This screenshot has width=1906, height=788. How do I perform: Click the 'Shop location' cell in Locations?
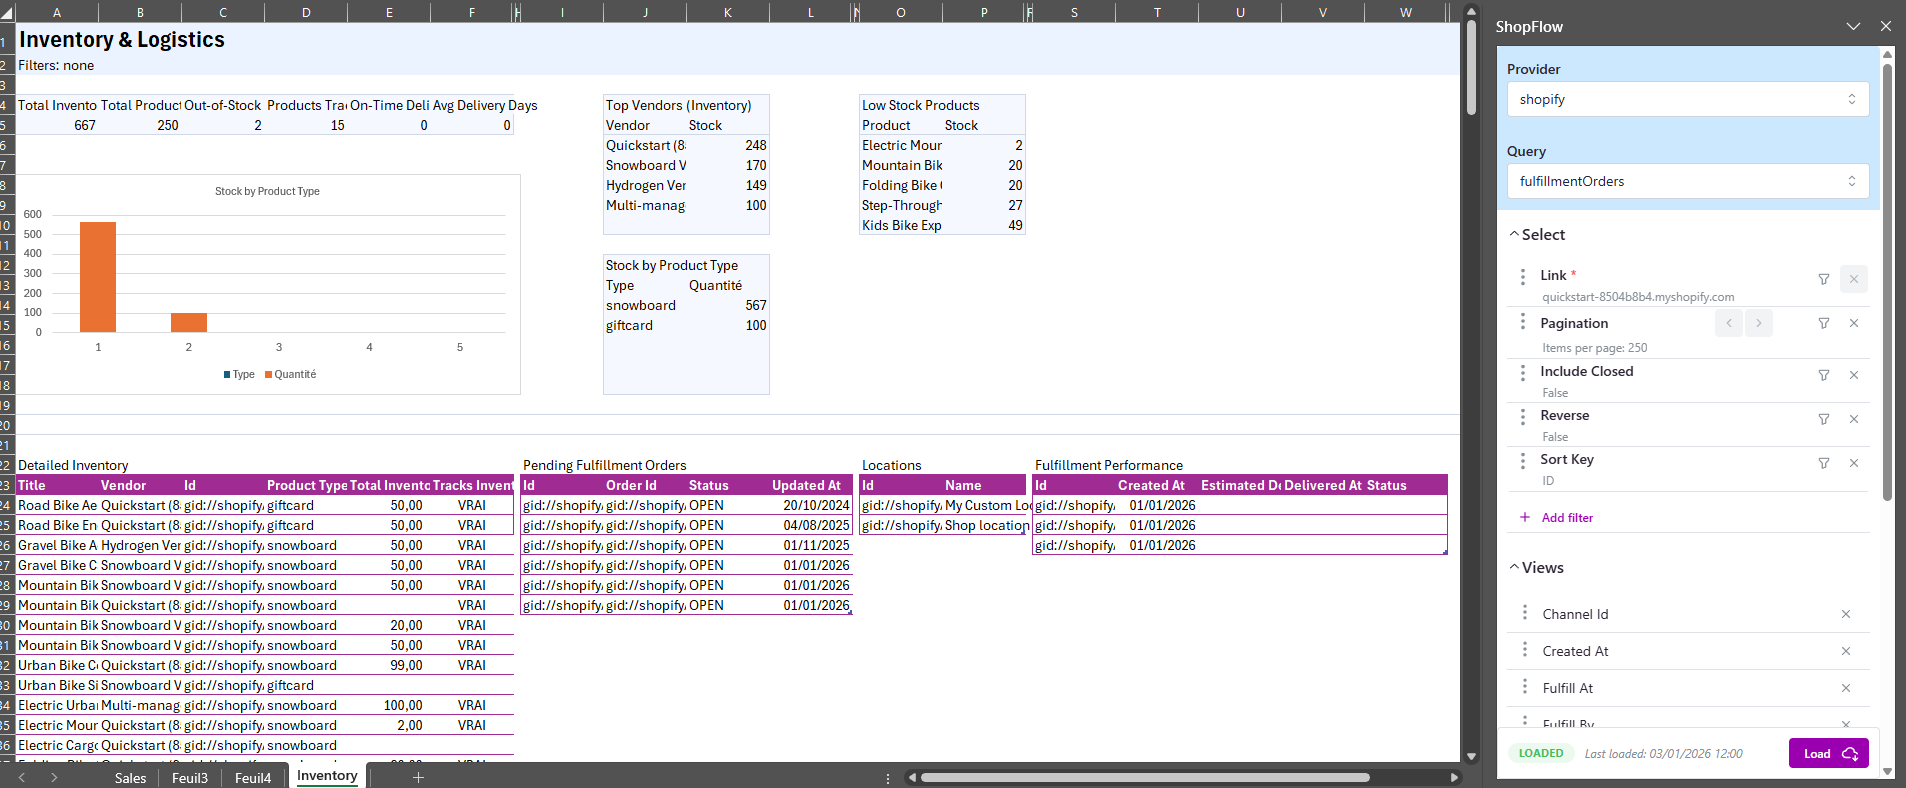point(986,525)
